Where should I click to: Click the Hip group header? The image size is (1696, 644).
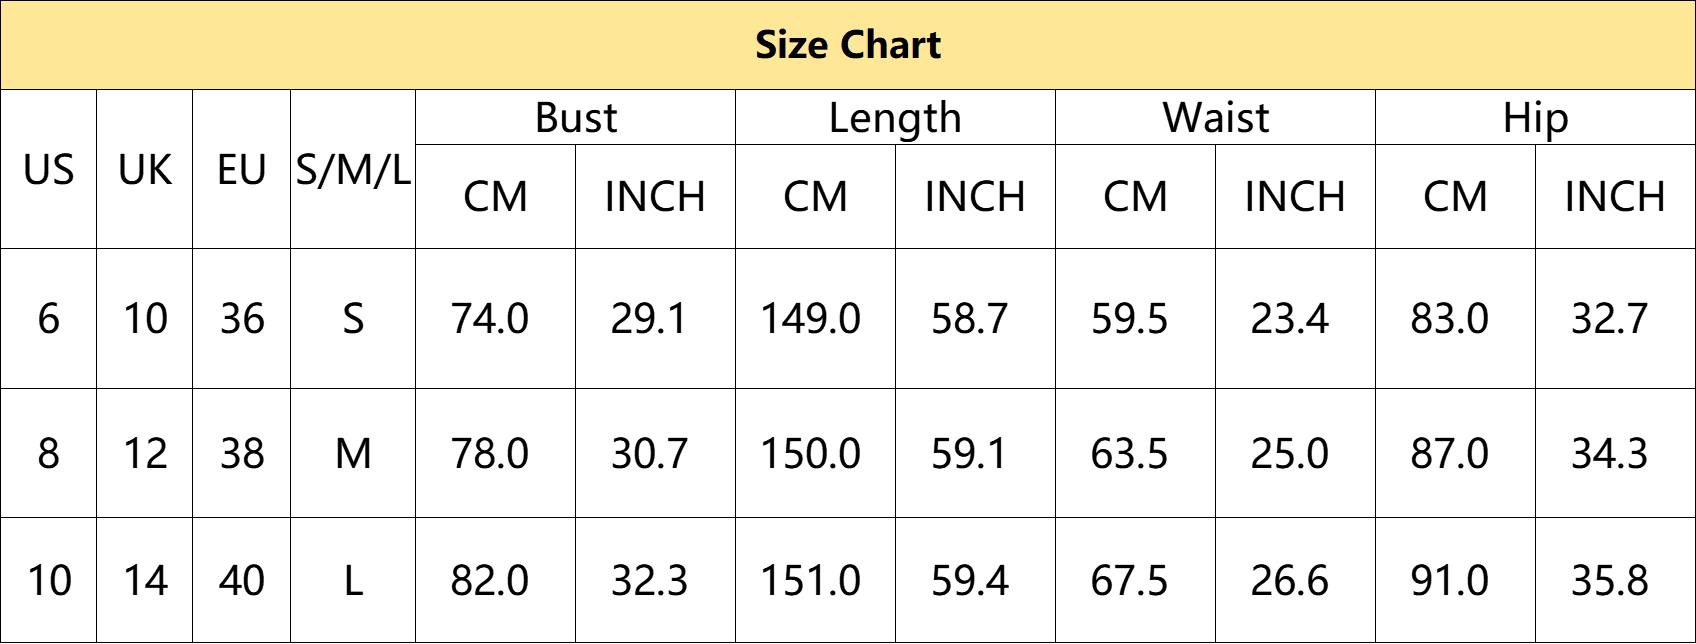(1535, 118)
